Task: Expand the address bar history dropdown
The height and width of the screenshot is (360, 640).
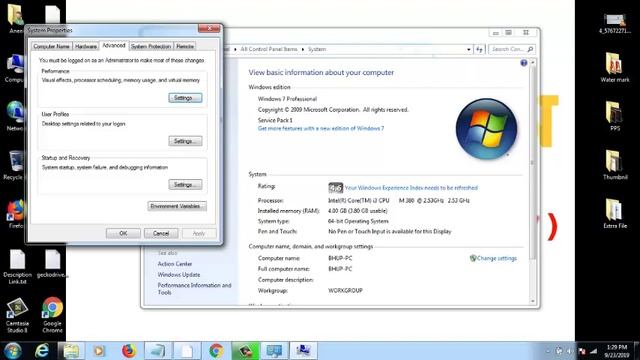Action: point(469,49)
